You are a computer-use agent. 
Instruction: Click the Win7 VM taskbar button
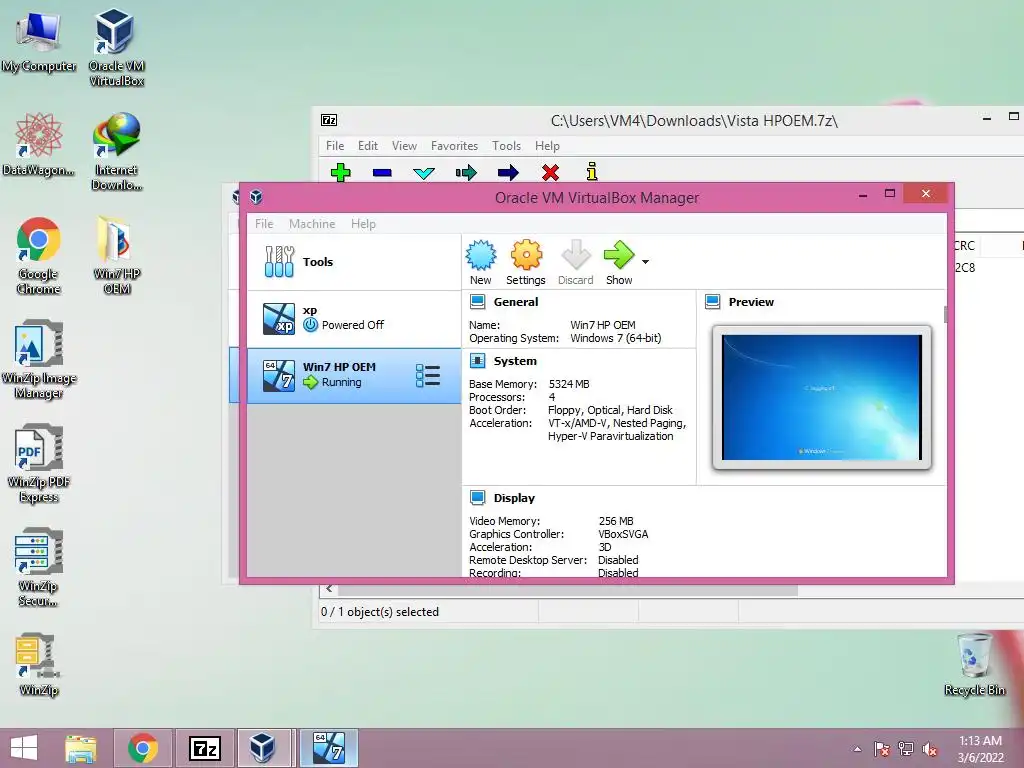pyautogui.click(x=329, y=748)
